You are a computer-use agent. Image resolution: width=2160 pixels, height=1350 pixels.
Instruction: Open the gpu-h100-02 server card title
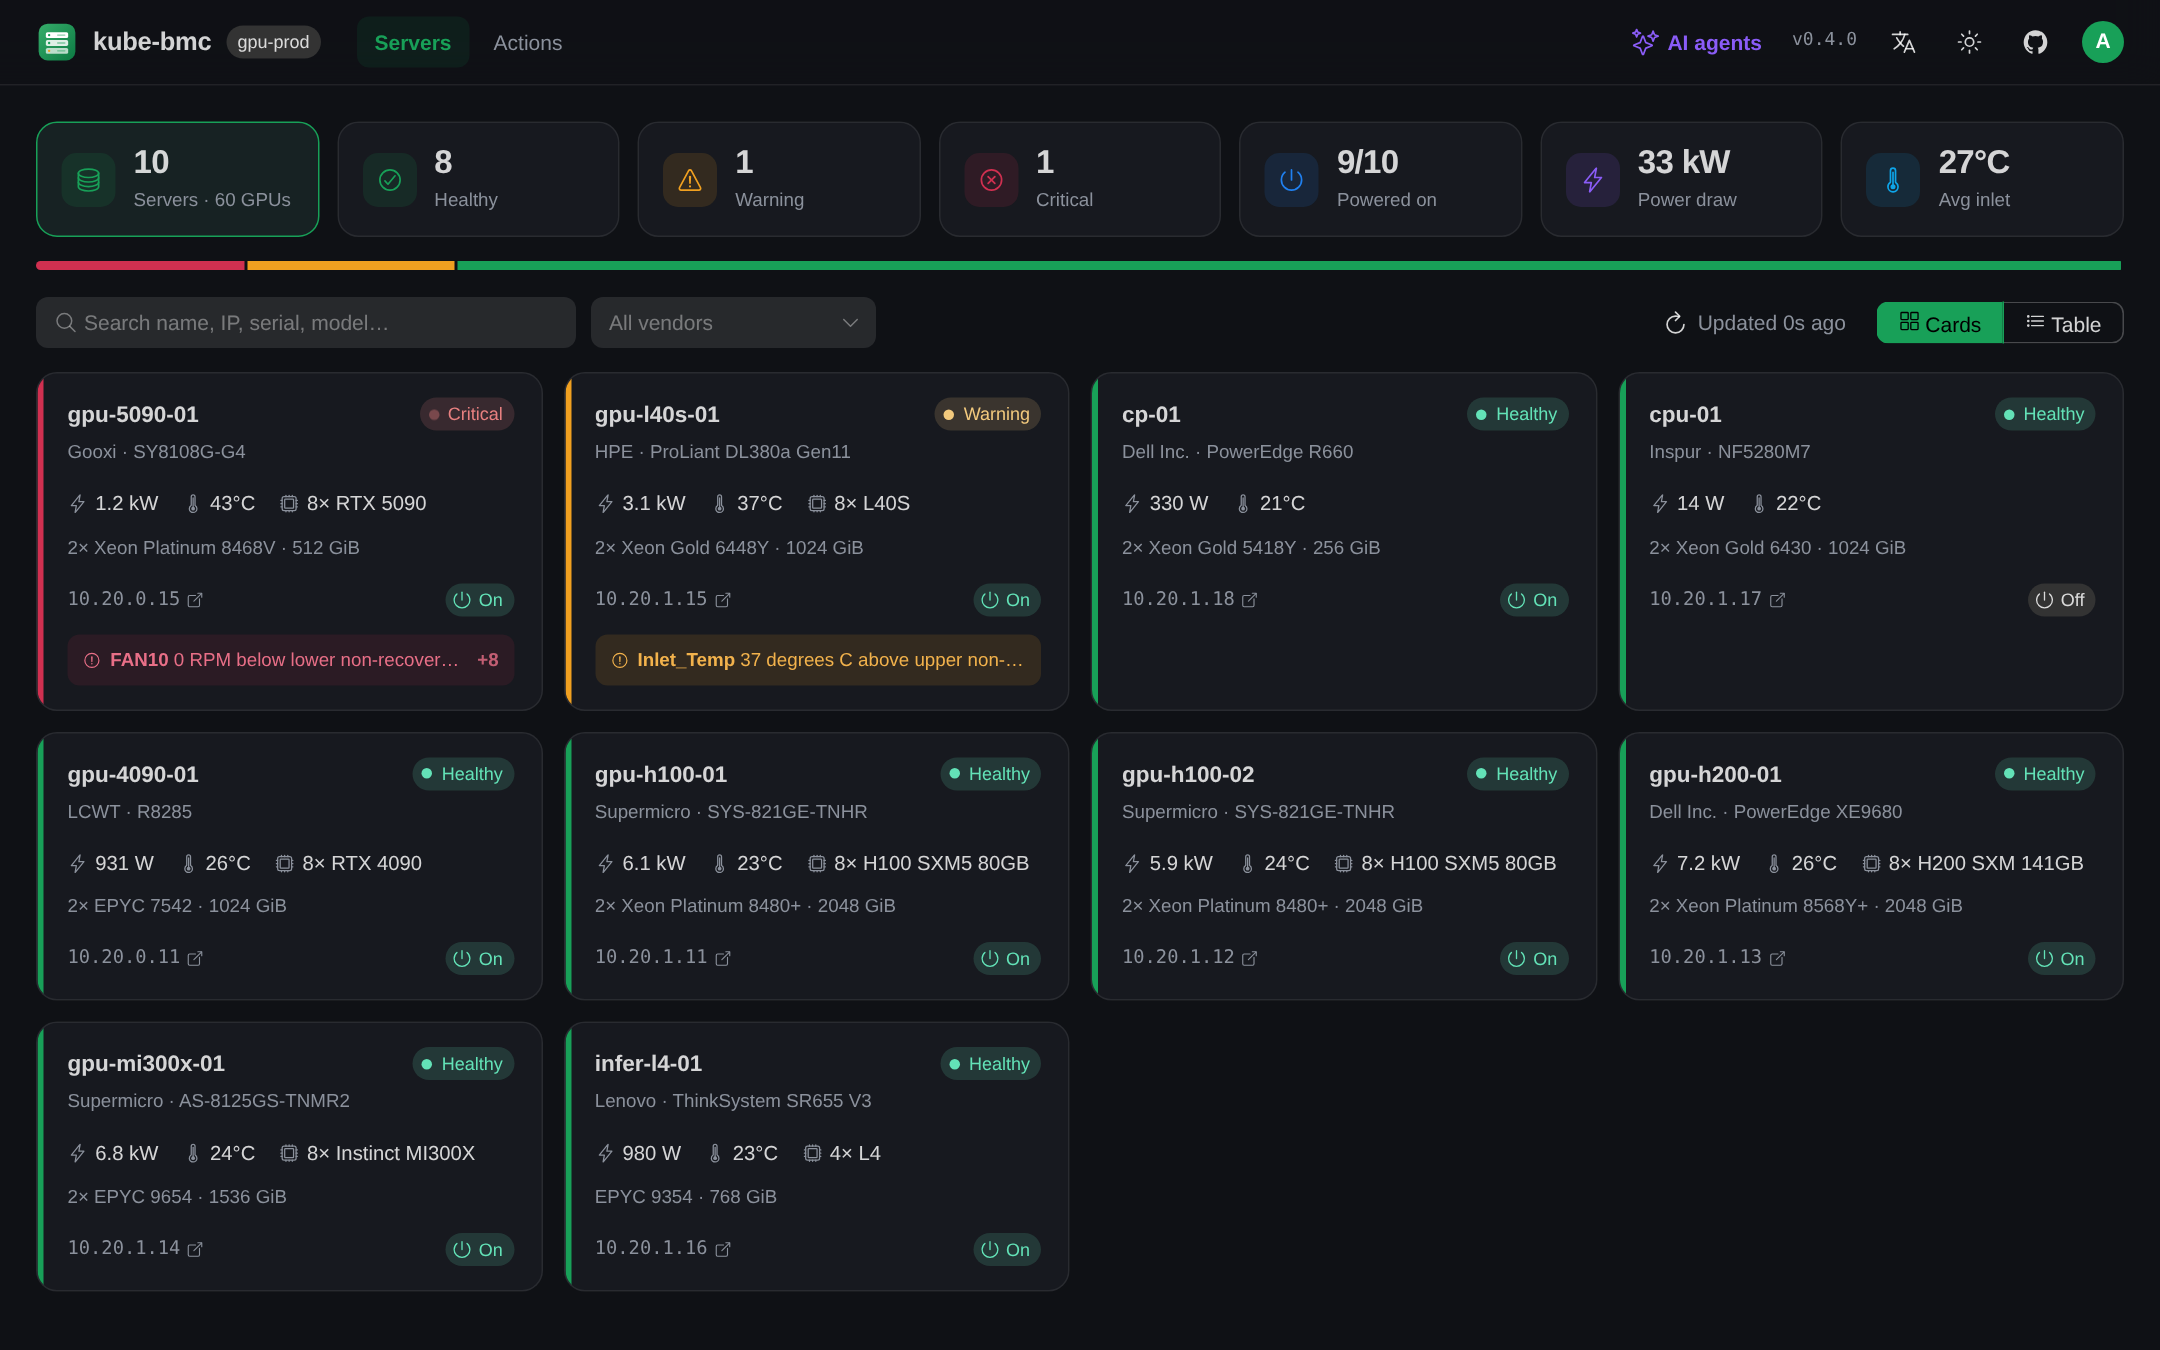(1188, 775)
